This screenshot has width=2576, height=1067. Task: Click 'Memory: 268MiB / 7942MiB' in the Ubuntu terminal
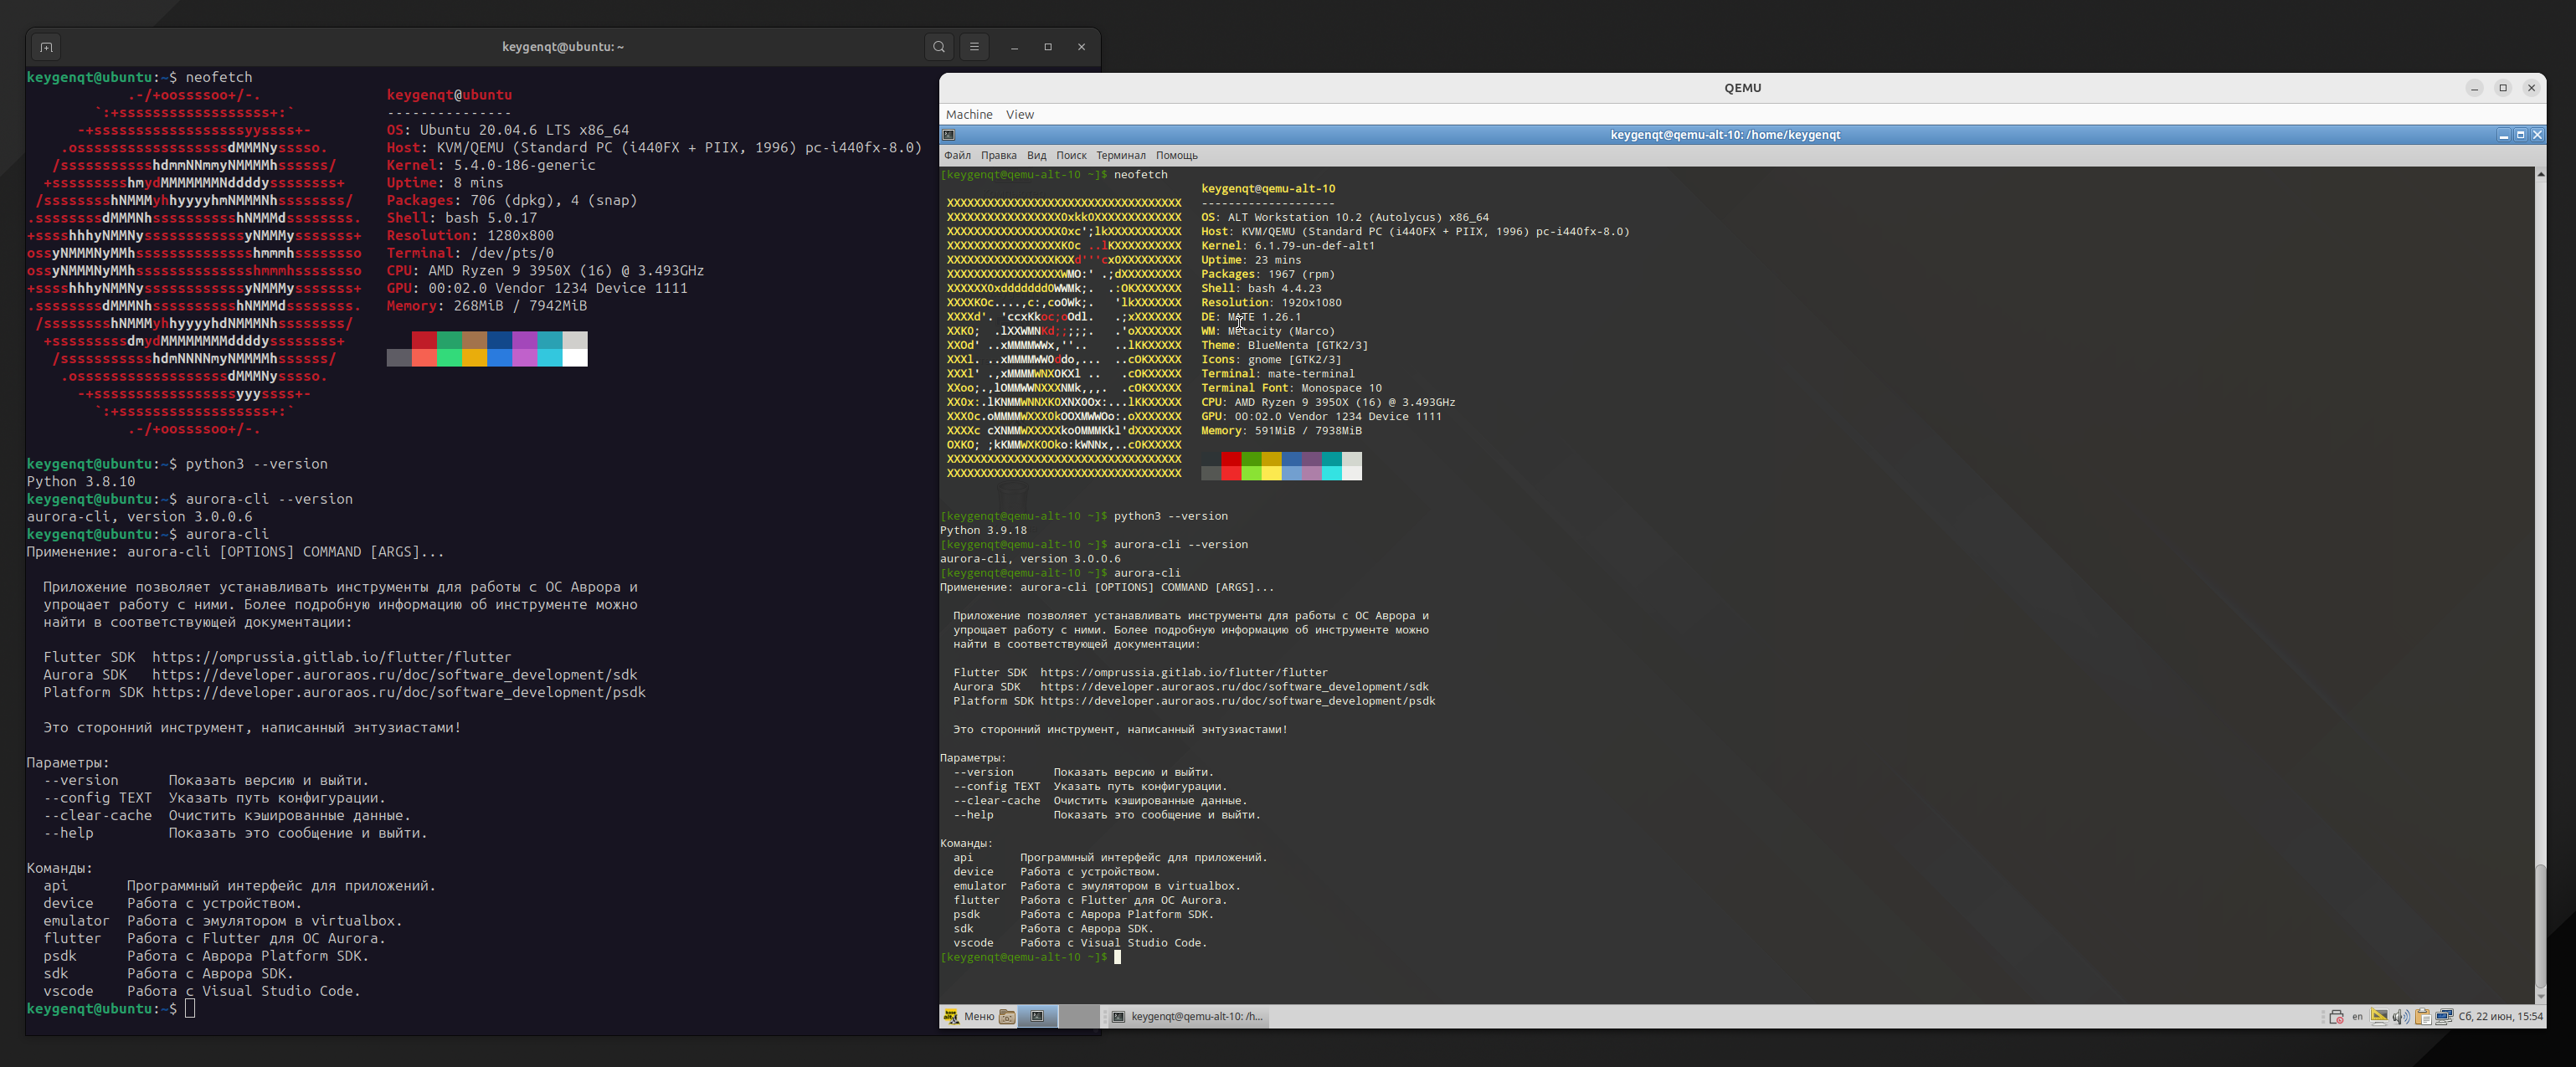486,306
